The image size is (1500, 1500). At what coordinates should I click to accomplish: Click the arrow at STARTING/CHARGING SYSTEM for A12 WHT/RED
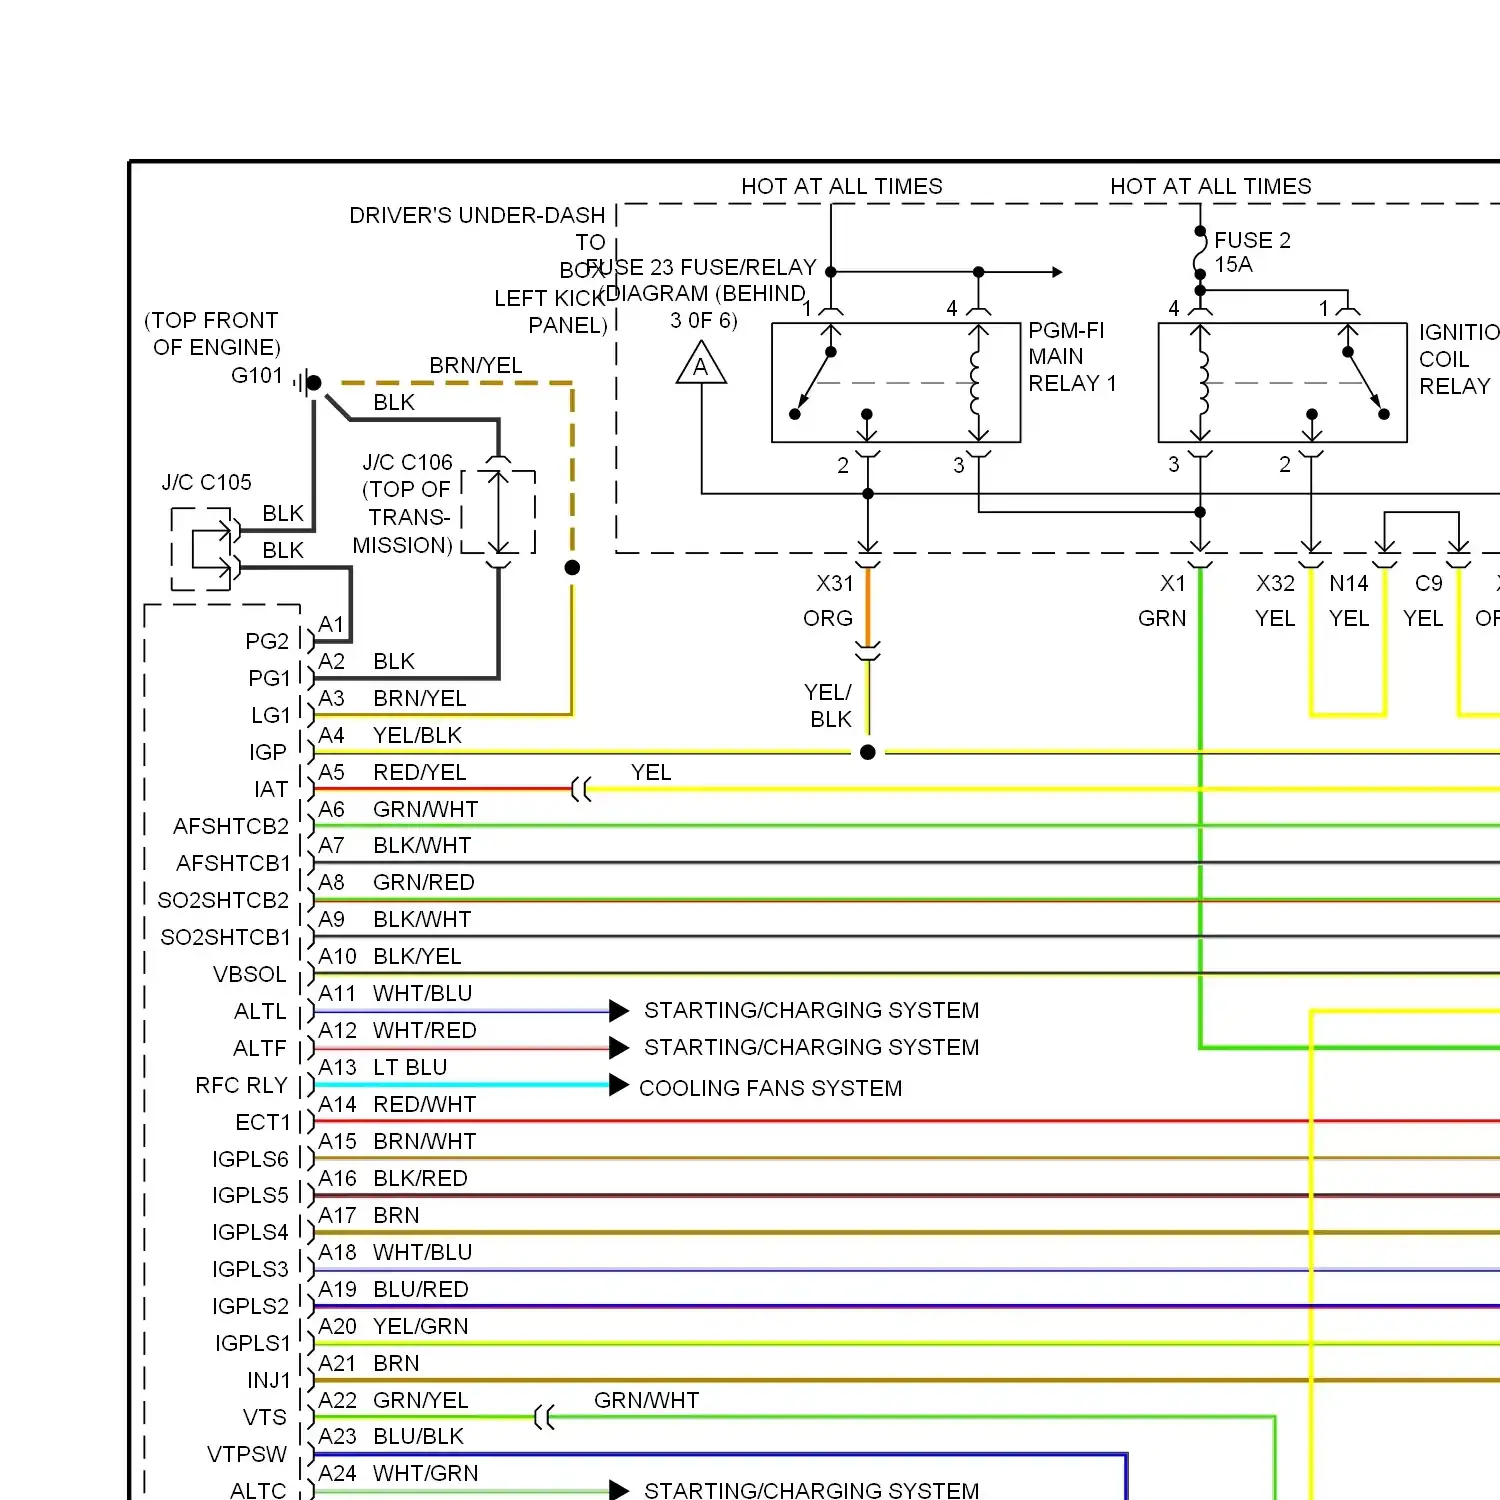[619, 1047]
